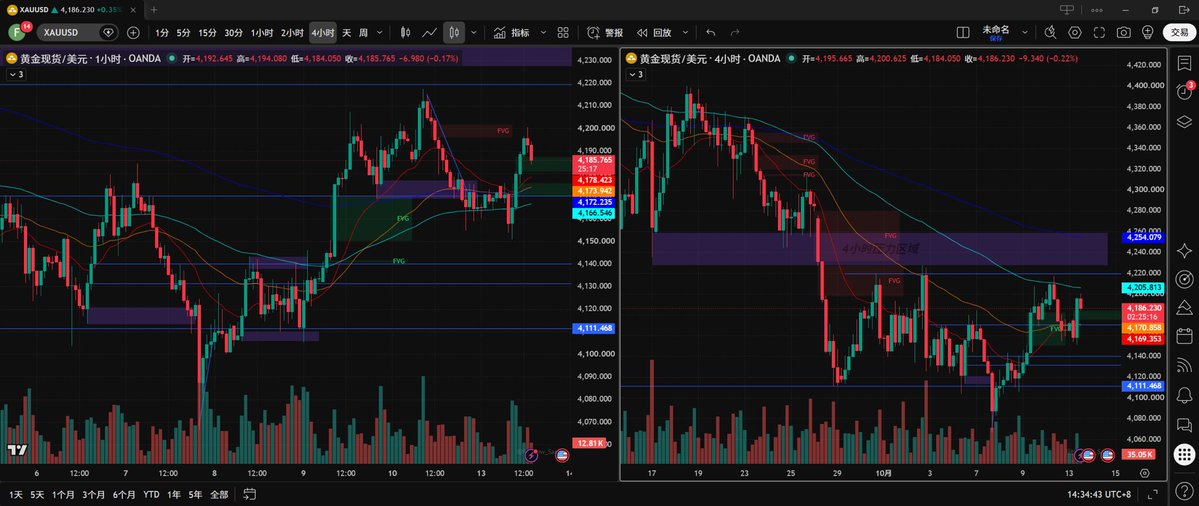Open the ideas lightbulb icon
The image size is (1199, 506).
(x=1147, y=33)
